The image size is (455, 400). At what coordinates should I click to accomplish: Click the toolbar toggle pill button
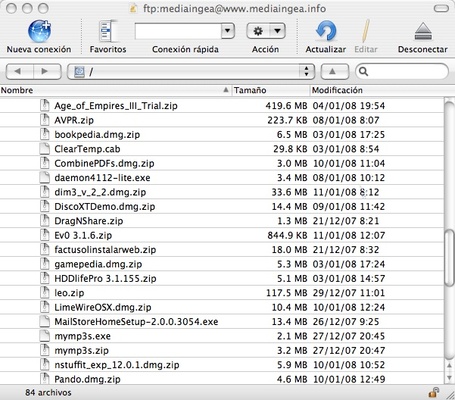pyautogui.click(x=441, y=8)
